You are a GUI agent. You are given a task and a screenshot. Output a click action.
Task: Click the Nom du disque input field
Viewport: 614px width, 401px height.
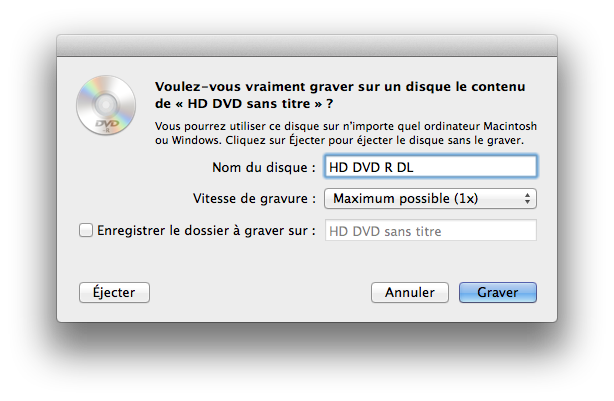430,167
